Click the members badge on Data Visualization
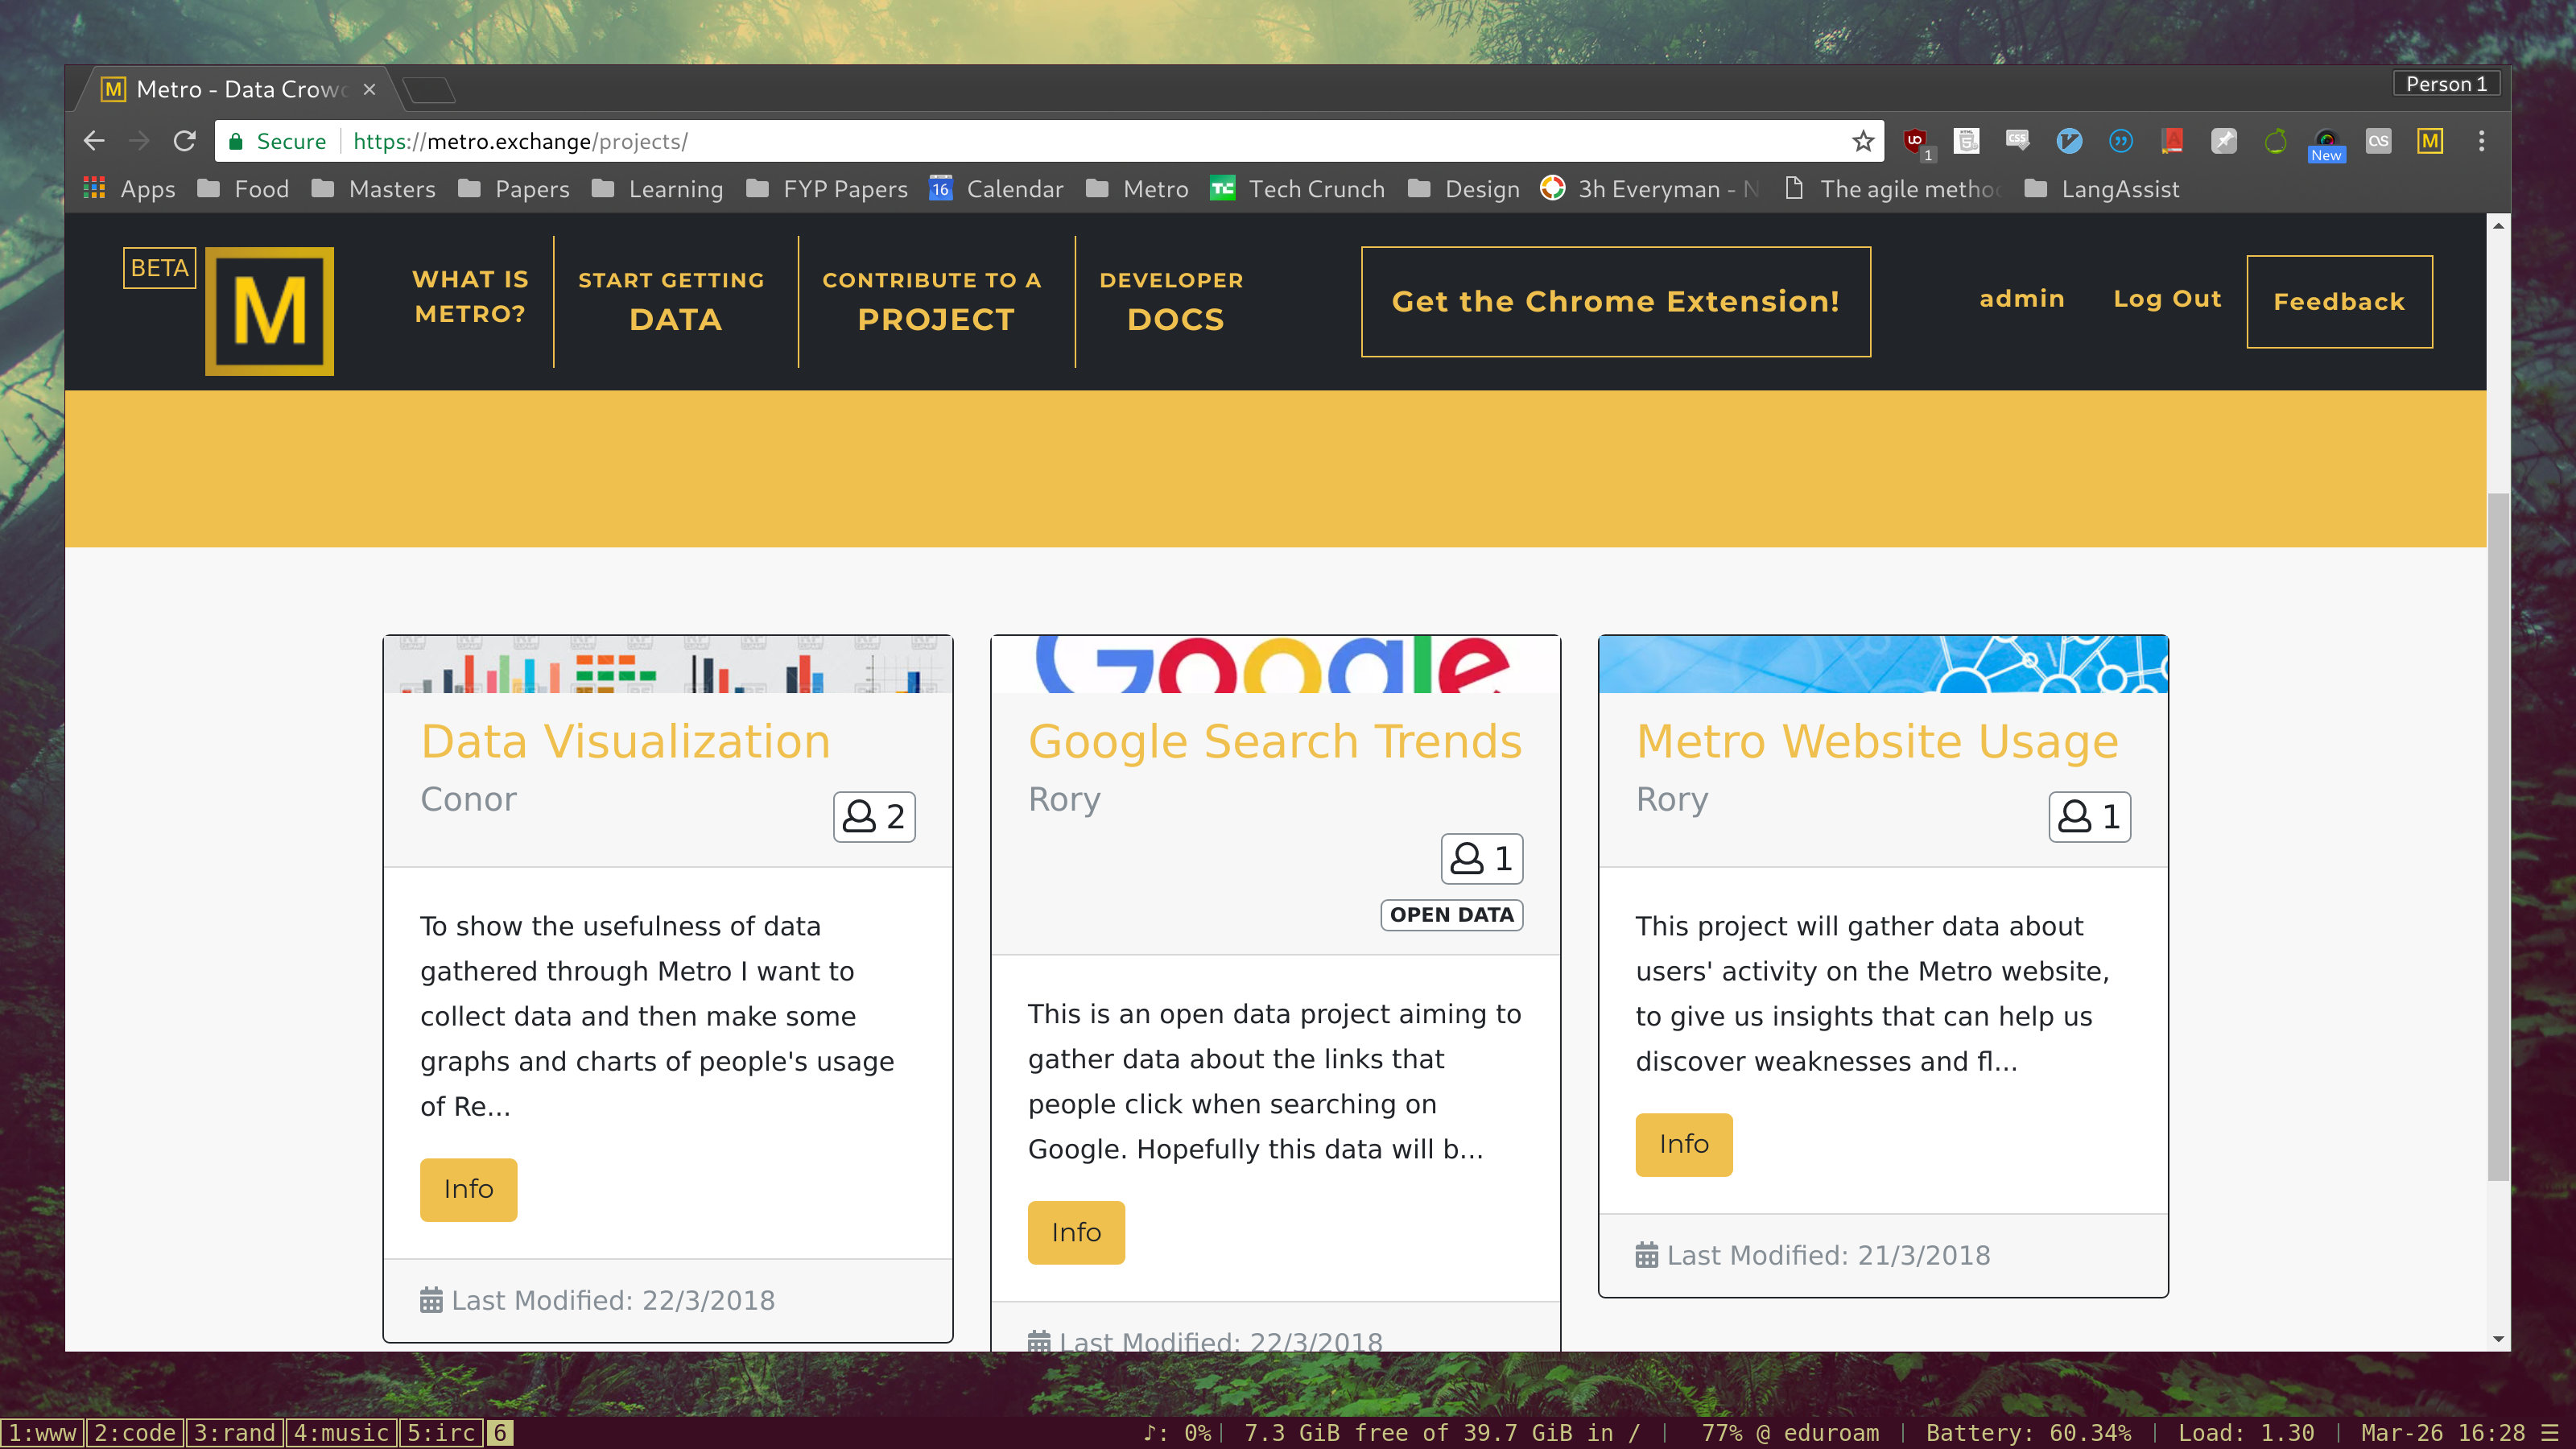 point(874,817)
